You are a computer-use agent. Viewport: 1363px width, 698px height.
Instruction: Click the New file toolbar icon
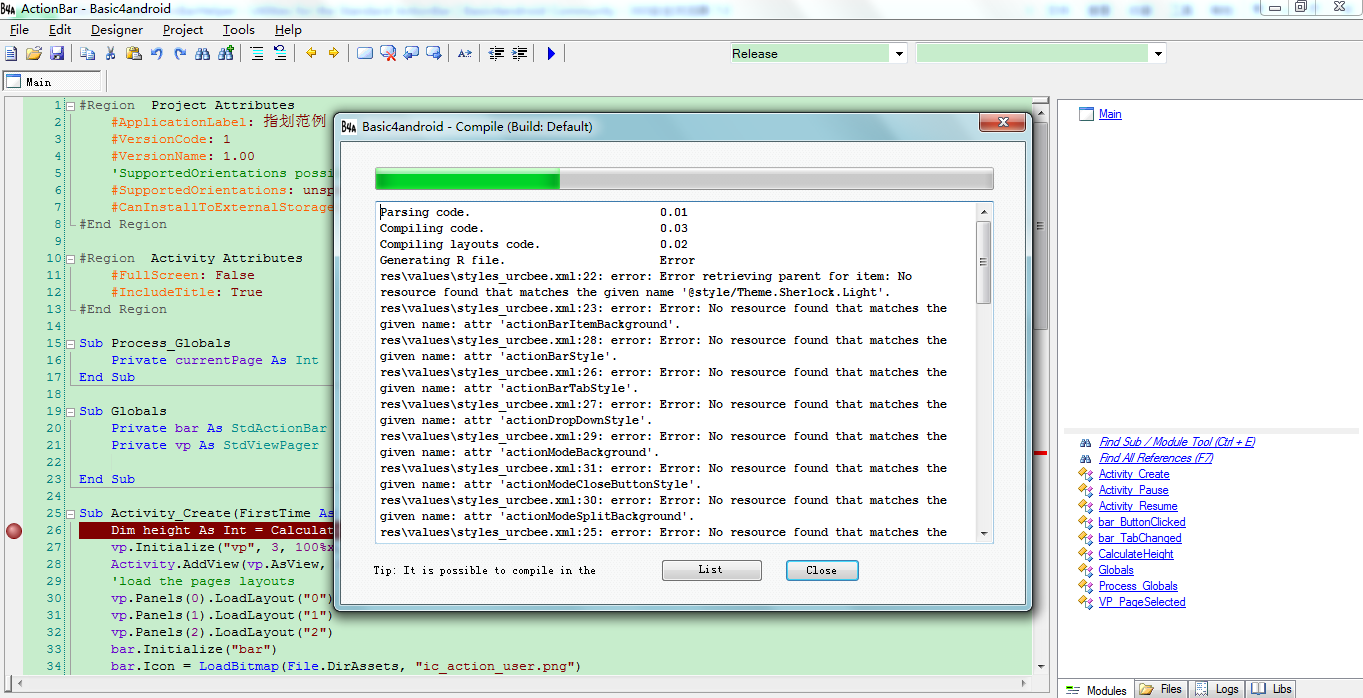coord(11,53)
